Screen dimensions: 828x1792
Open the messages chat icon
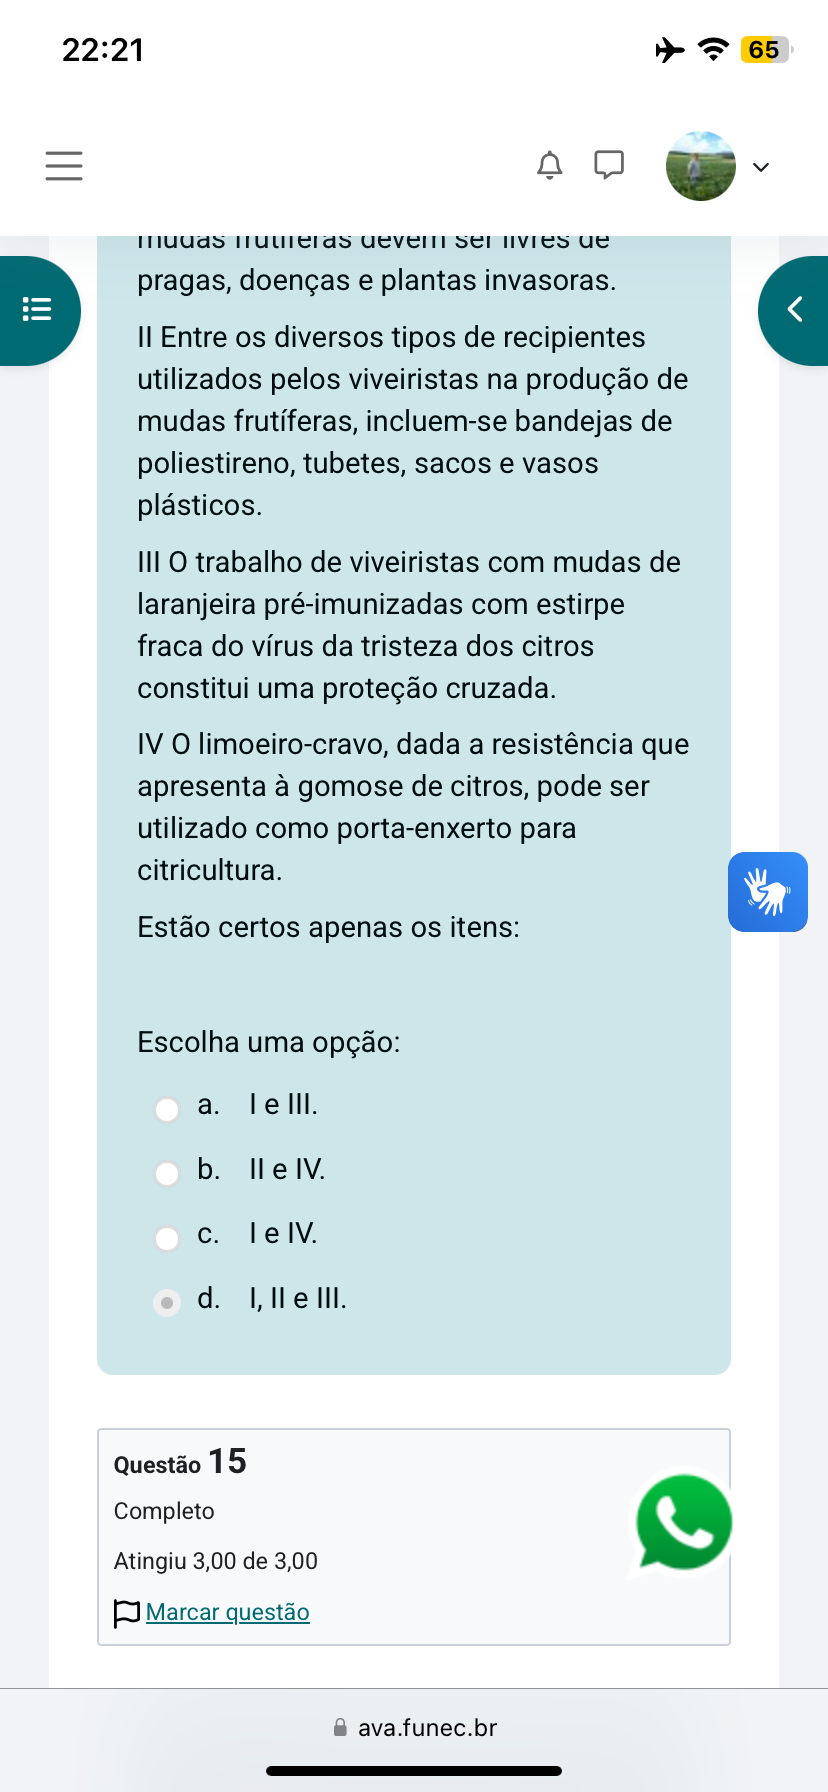pyautogui.click(x=609, y=165)
